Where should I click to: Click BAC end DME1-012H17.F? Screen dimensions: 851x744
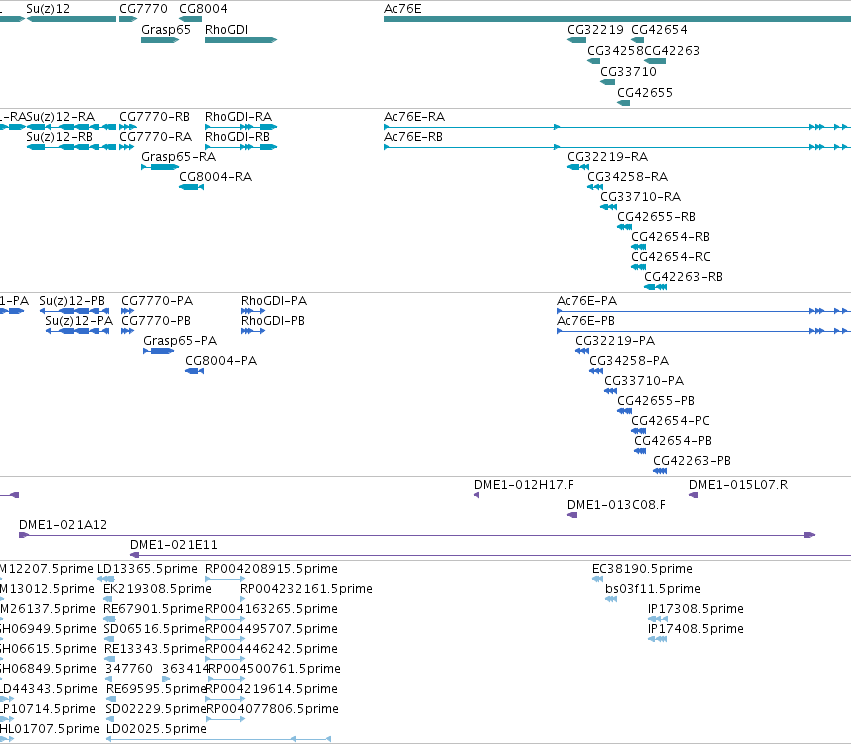524,485
